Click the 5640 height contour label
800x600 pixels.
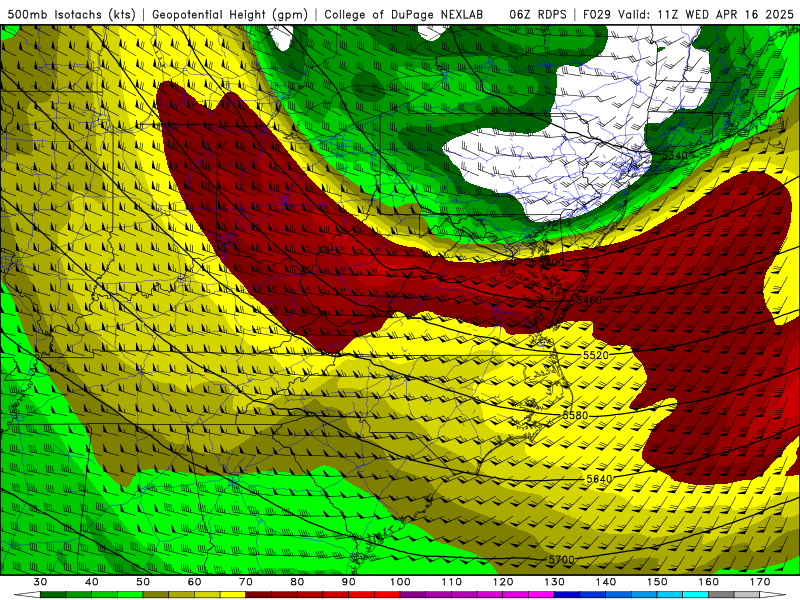[599, 479]
